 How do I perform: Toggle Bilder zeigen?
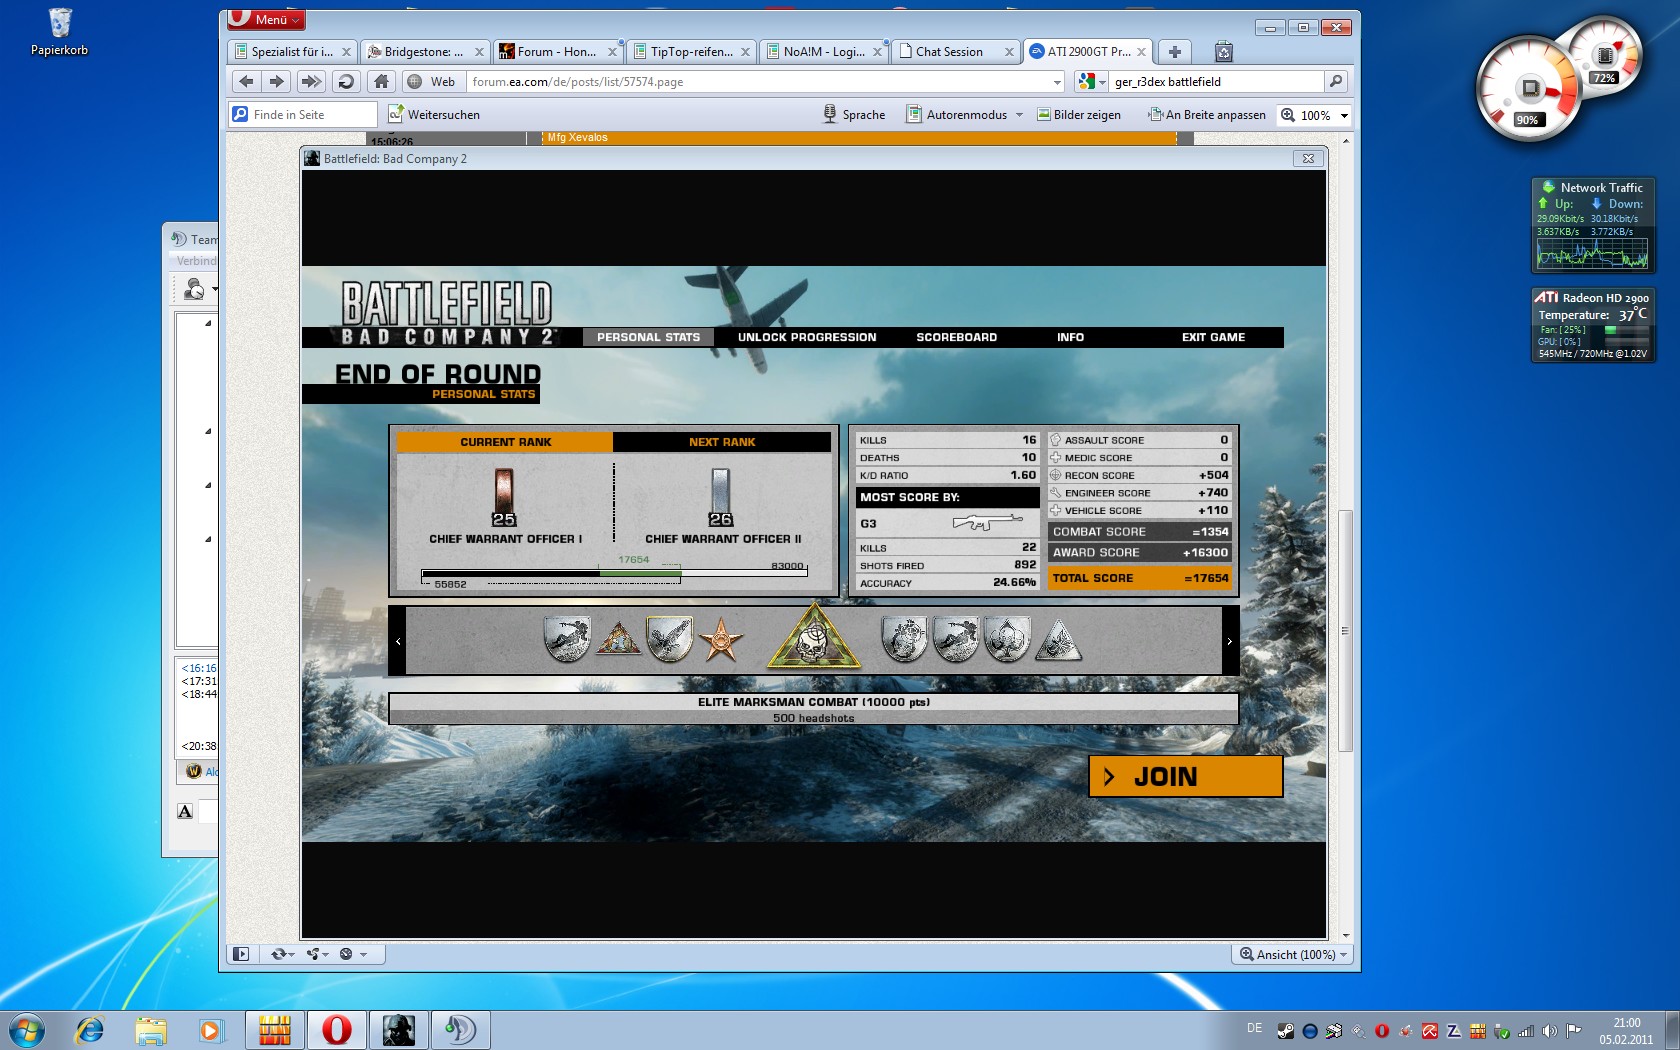pos(1078,115)
